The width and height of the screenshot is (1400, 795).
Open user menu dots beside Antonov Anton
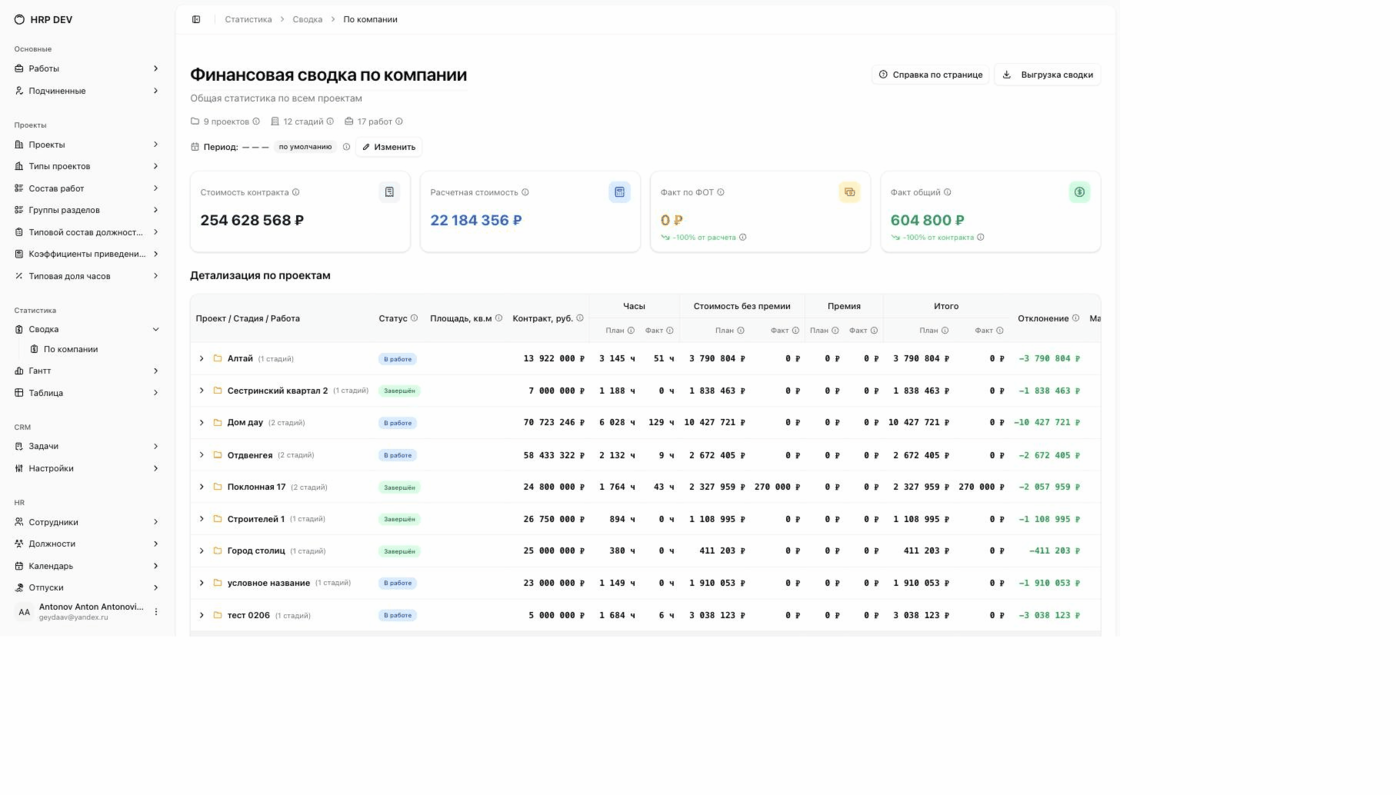(156, 612)
